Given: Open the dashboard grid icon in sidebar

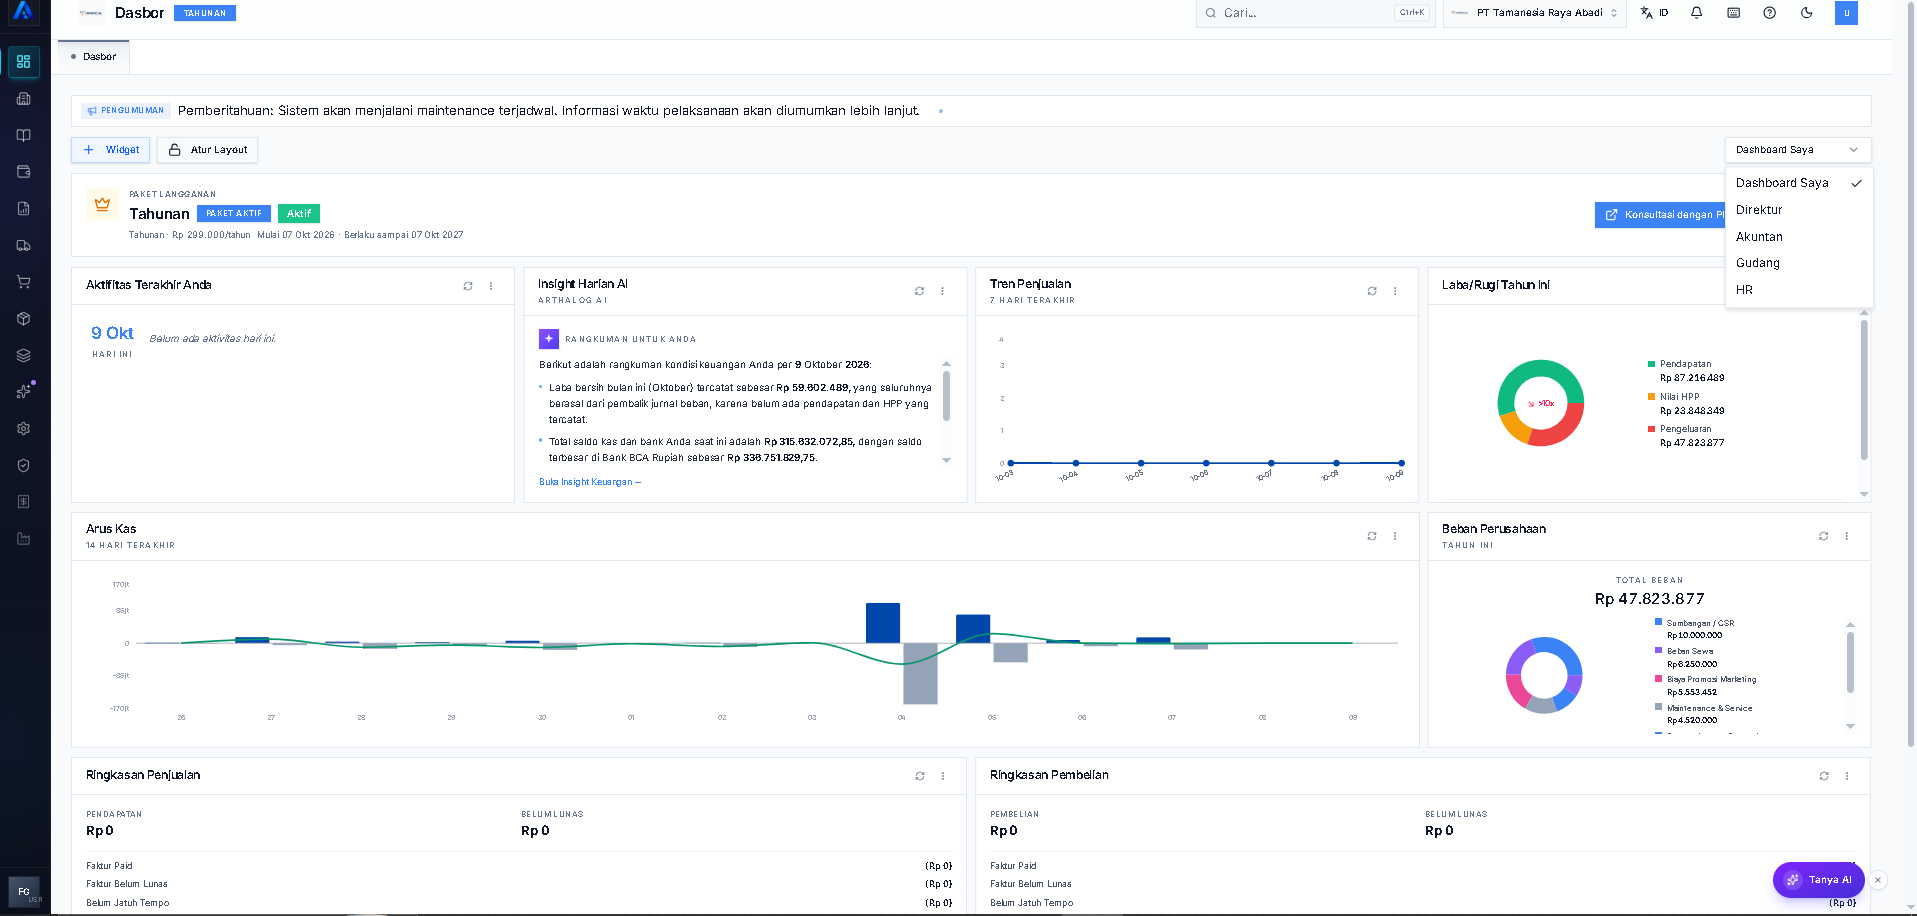Looking at the screenshot, I should click(x=24, y=62).
